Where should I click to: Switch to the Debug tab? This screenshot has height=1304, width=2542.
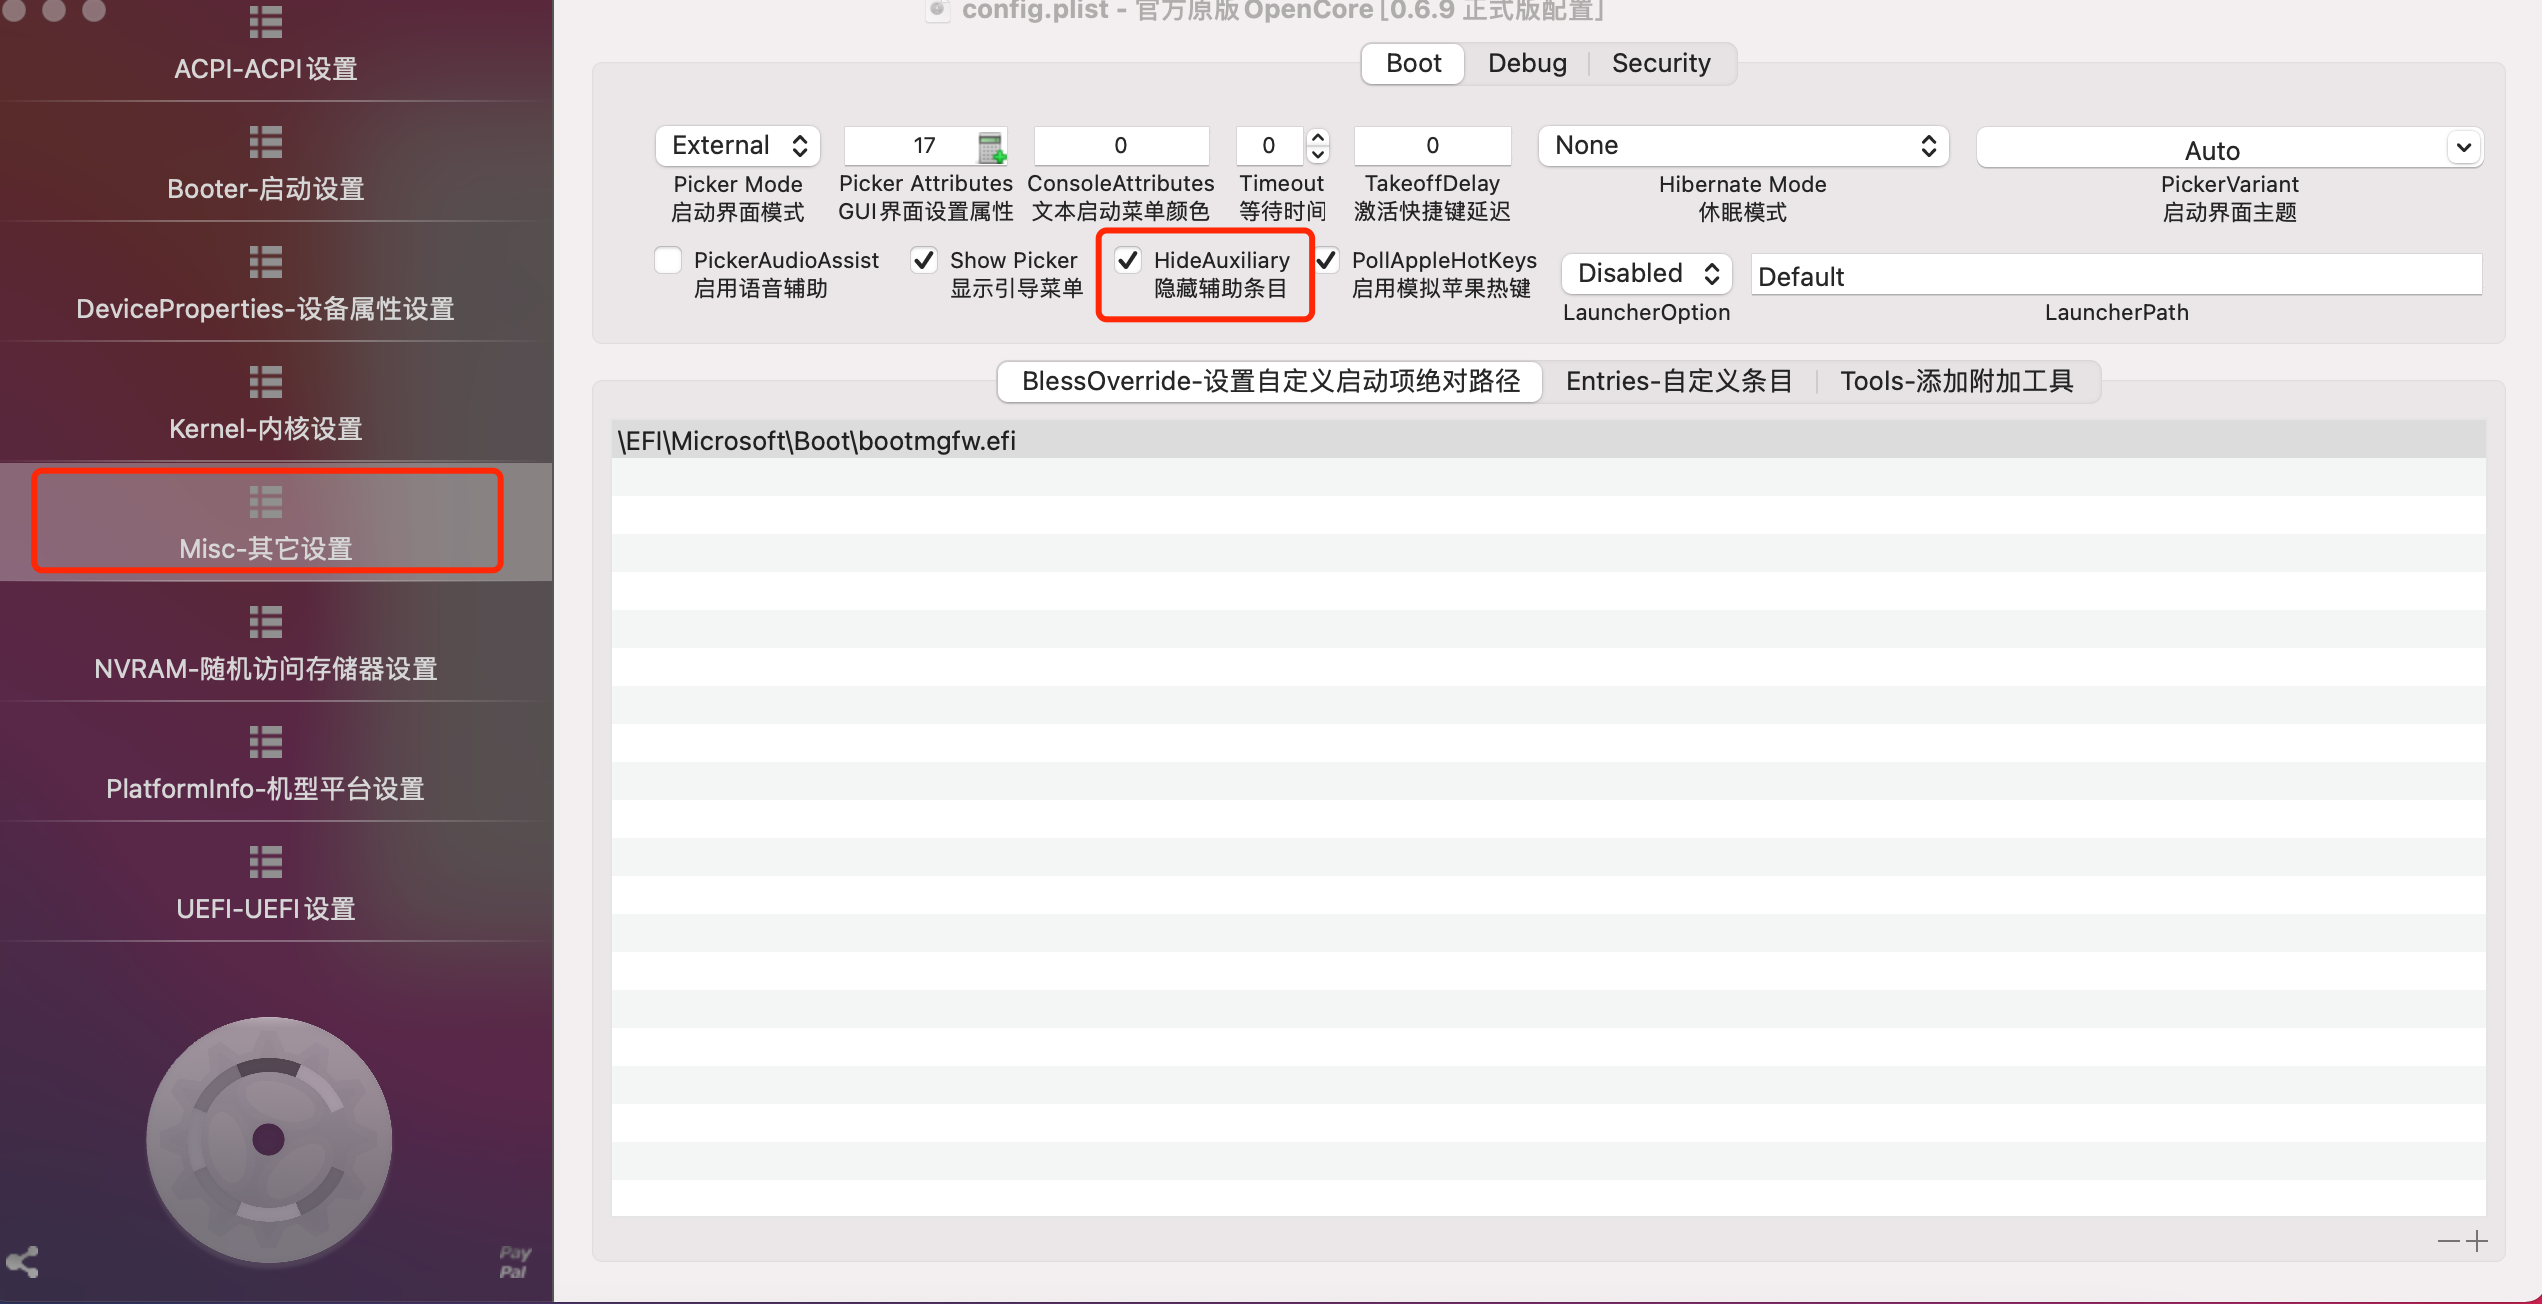[1527, 63]
